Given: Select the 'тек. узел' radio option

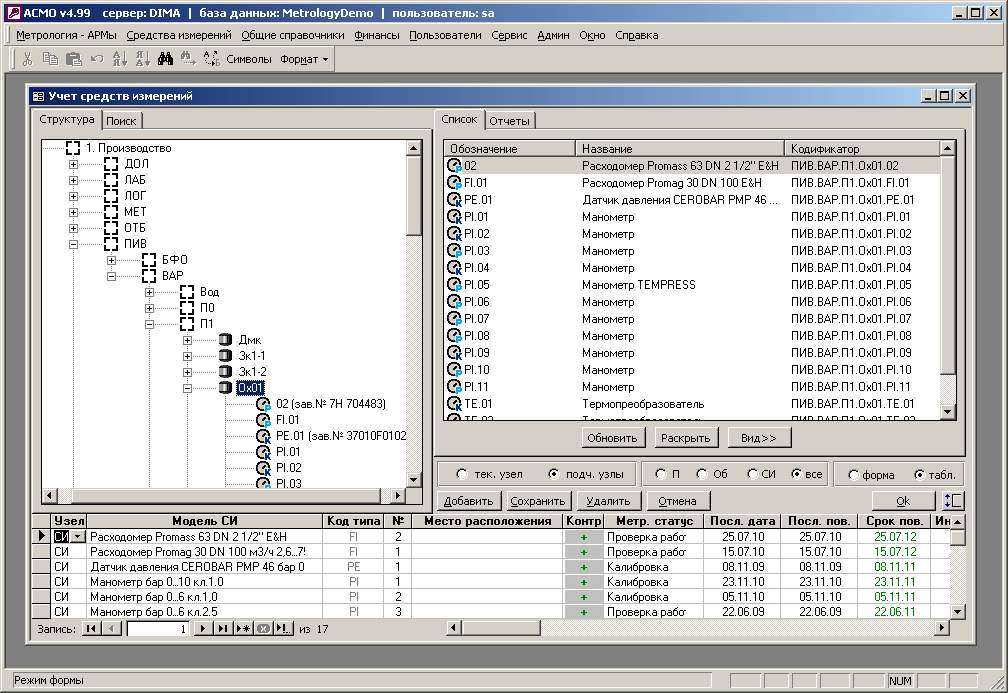Looking at the screenshot, I should [x=461, y=474].
